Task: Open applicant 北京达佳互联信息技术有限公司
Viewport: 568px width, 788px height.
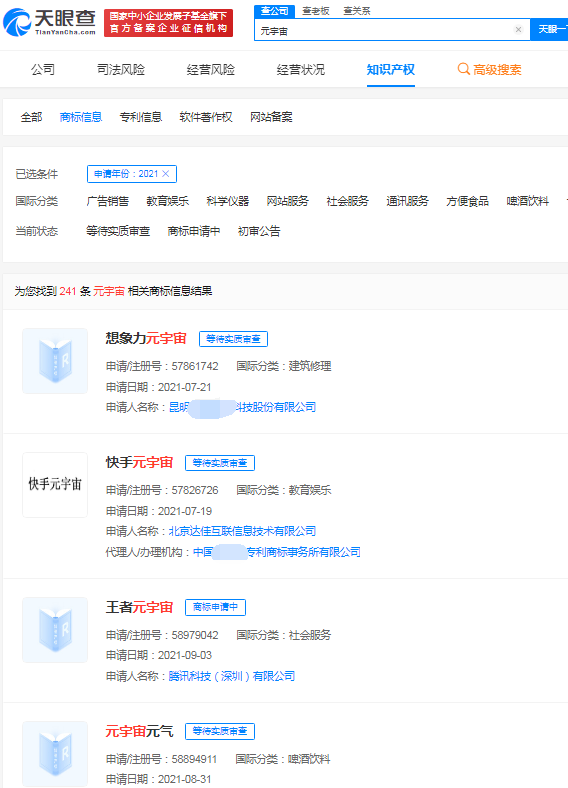Action: 242,531
